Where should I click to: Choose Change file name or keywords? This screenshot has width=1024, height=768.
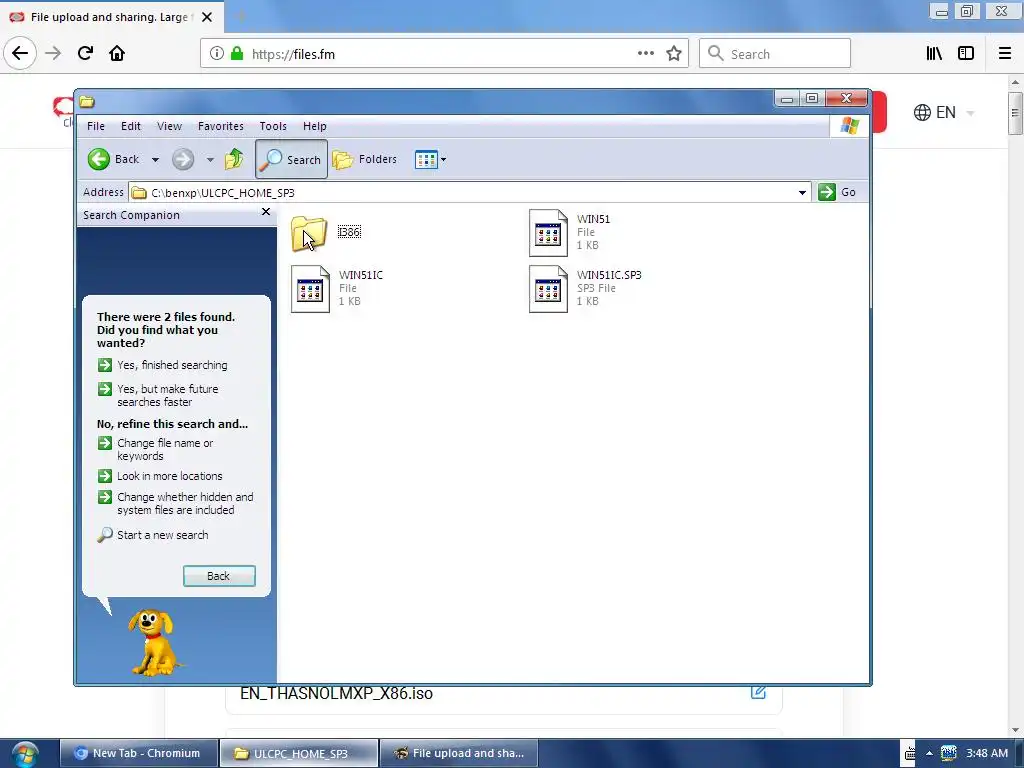click(155, 449)
